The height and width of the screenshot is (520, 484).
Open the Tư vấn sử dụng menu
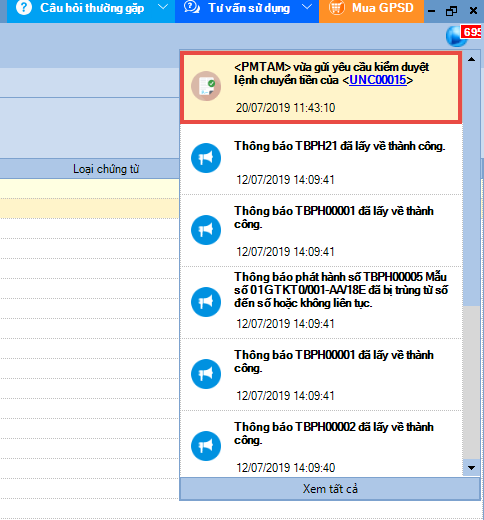247,11
